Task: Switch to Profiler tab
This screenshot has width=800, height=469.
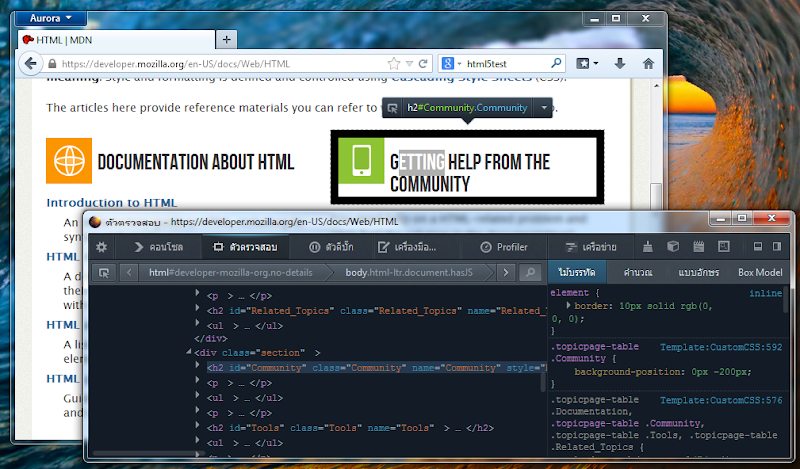Action: [504, 247]
